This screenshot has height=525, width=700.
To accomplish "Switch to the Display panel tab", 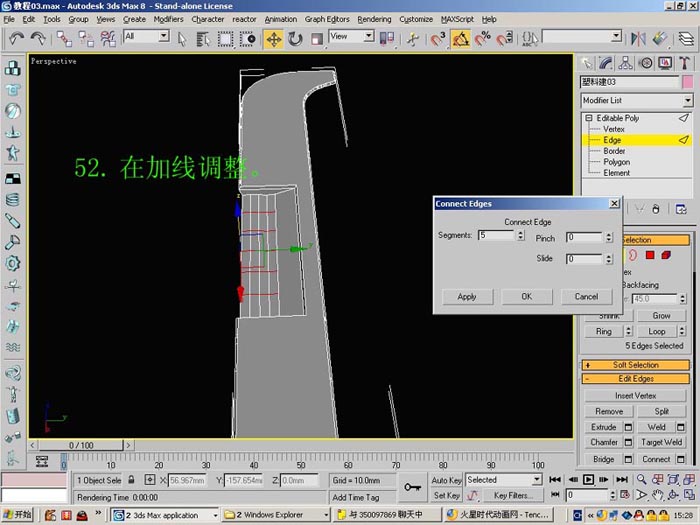I will tap(665, 63).
